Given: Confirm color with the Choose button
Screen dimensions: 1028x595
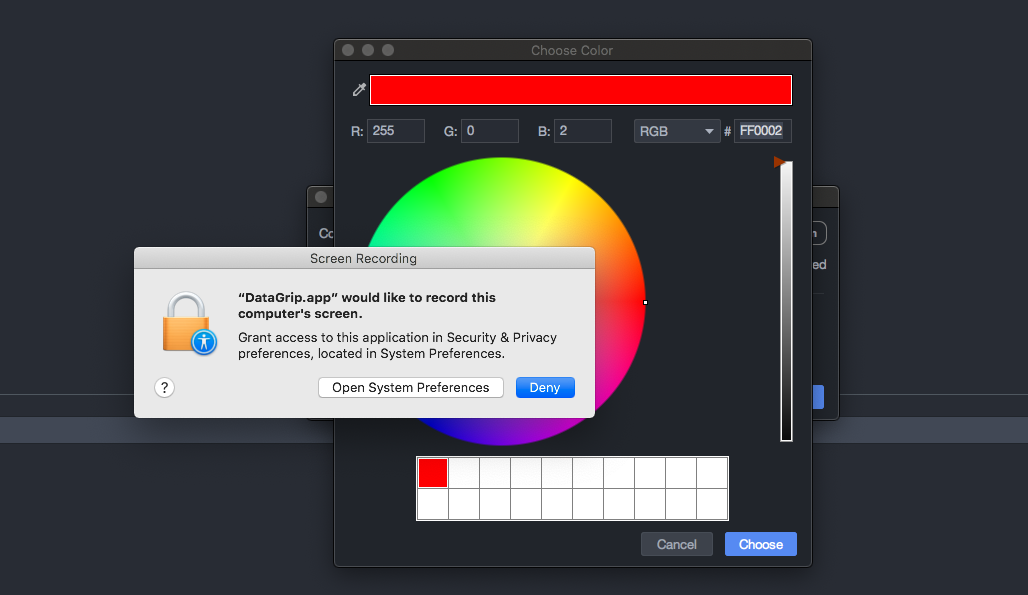Looking at the screenshot, I should (761, 544).
